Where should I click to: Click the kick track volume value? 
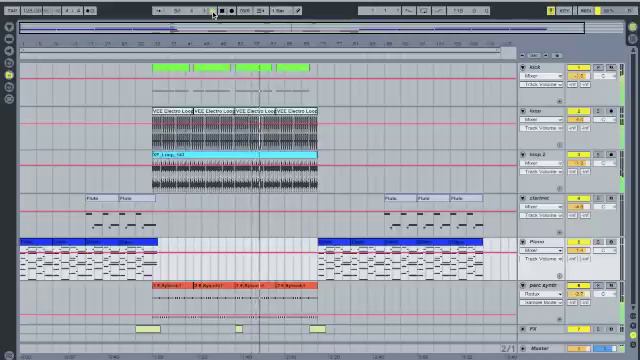click(578, 76)
